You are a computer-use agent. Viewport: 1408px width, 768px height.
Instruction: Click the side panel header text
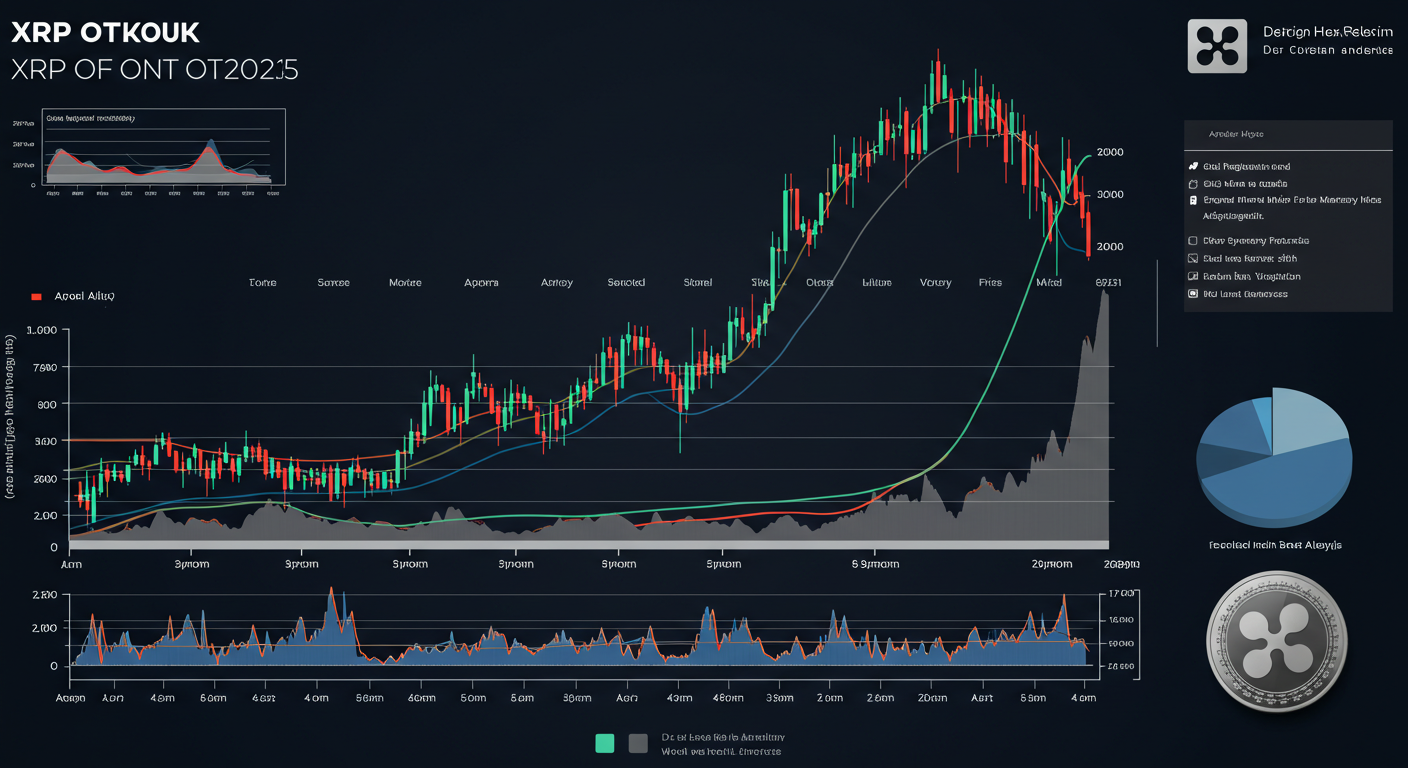(1235, 134)
